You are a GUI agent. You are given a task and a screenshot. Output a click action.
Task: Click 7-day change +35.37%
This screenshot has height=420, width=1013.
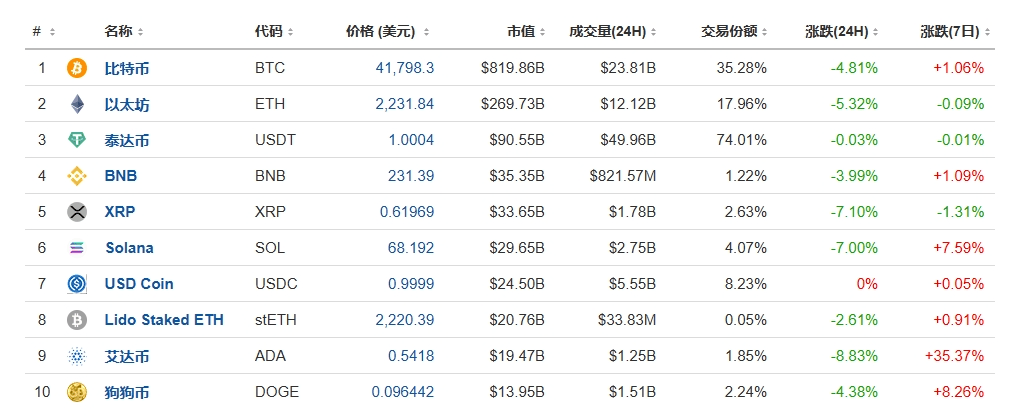pos(955,356)
